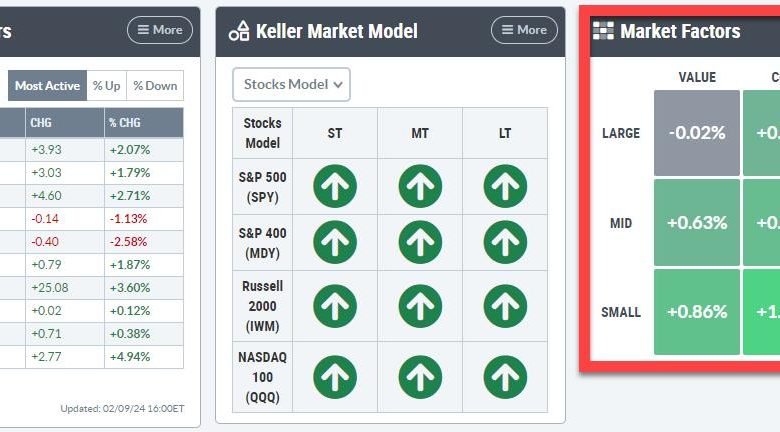This screenshot has width=780, height=432.
Task: Open the Keller Market Model More menu
Action: tap(524, 30)
